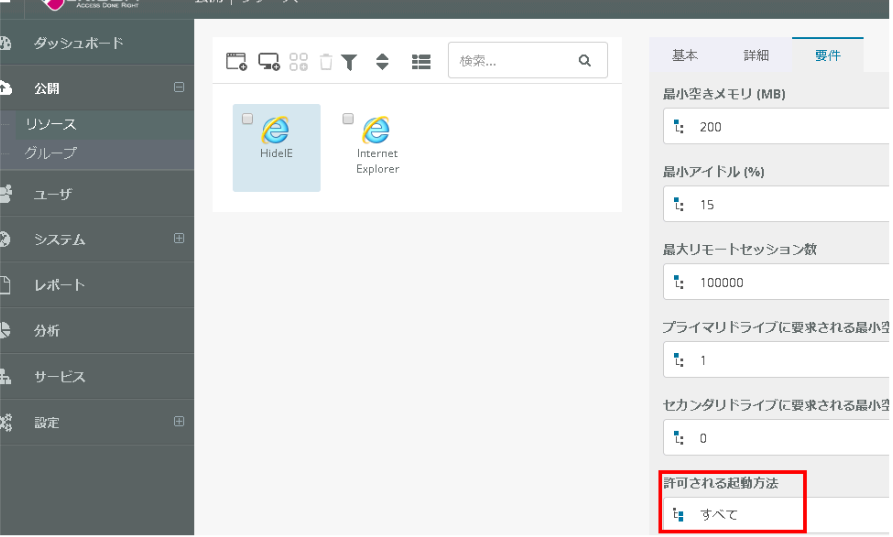Click the magnifier search icon
This screenshot has height=537, width=893.
[x=585, y=61]
